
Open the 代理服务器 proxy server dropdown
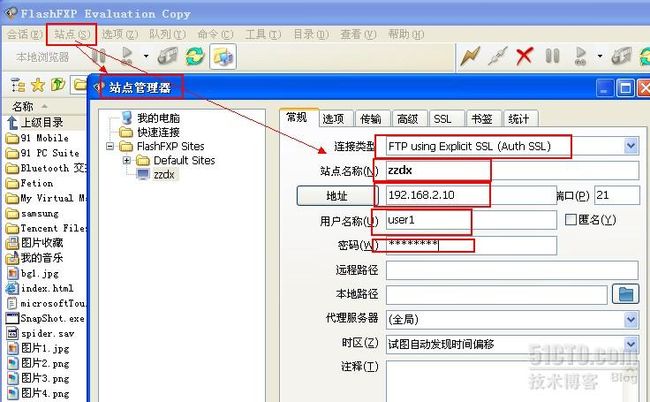pyautogui.click(x=631, y=320)
